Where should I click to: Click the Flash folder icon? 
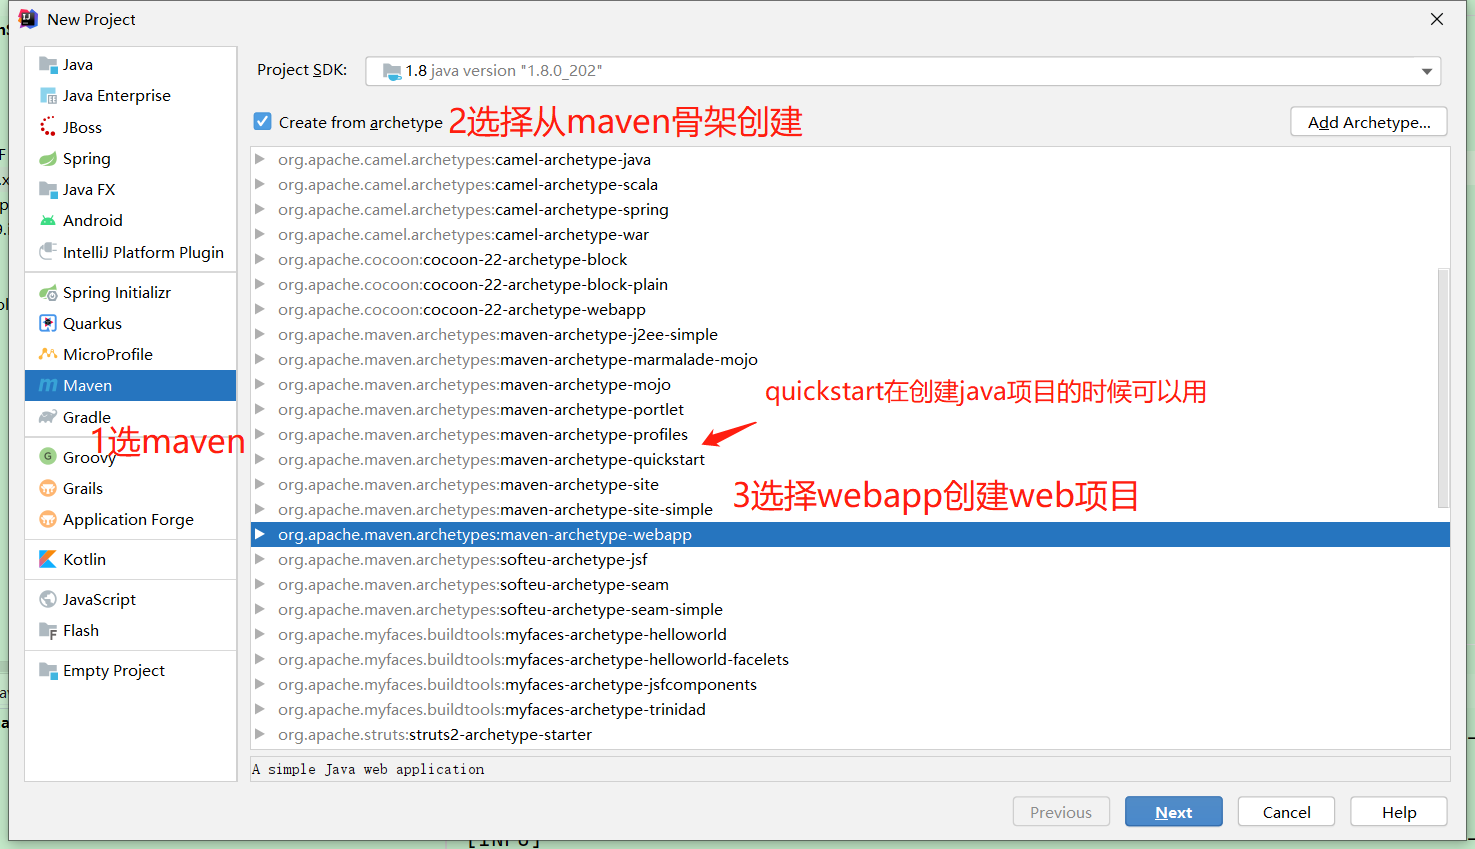pos(48,631)
